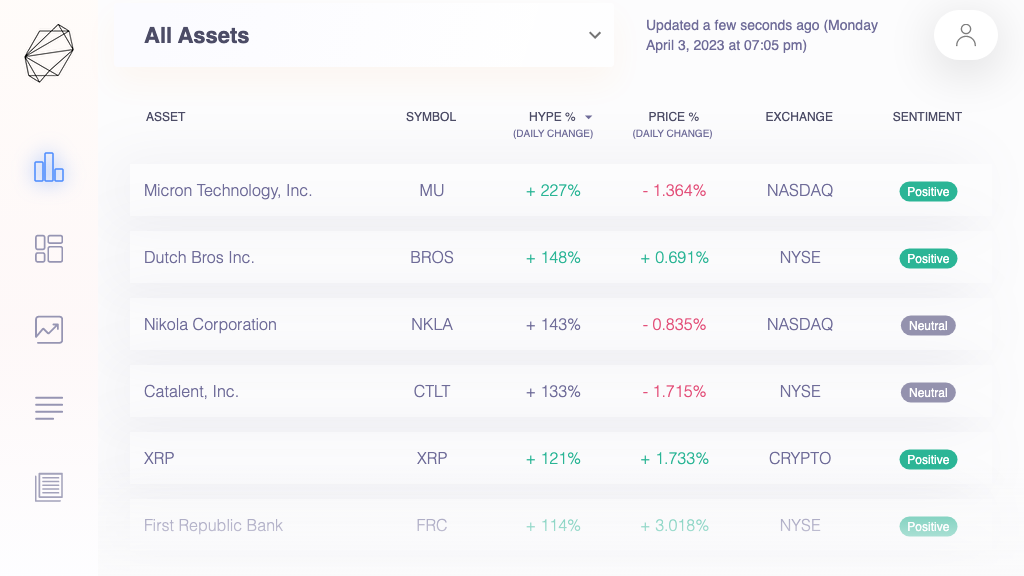This screenshot has height=576, width=1024.
Task: Click the app logo at top of sidebar
Action: click(49, 52)
